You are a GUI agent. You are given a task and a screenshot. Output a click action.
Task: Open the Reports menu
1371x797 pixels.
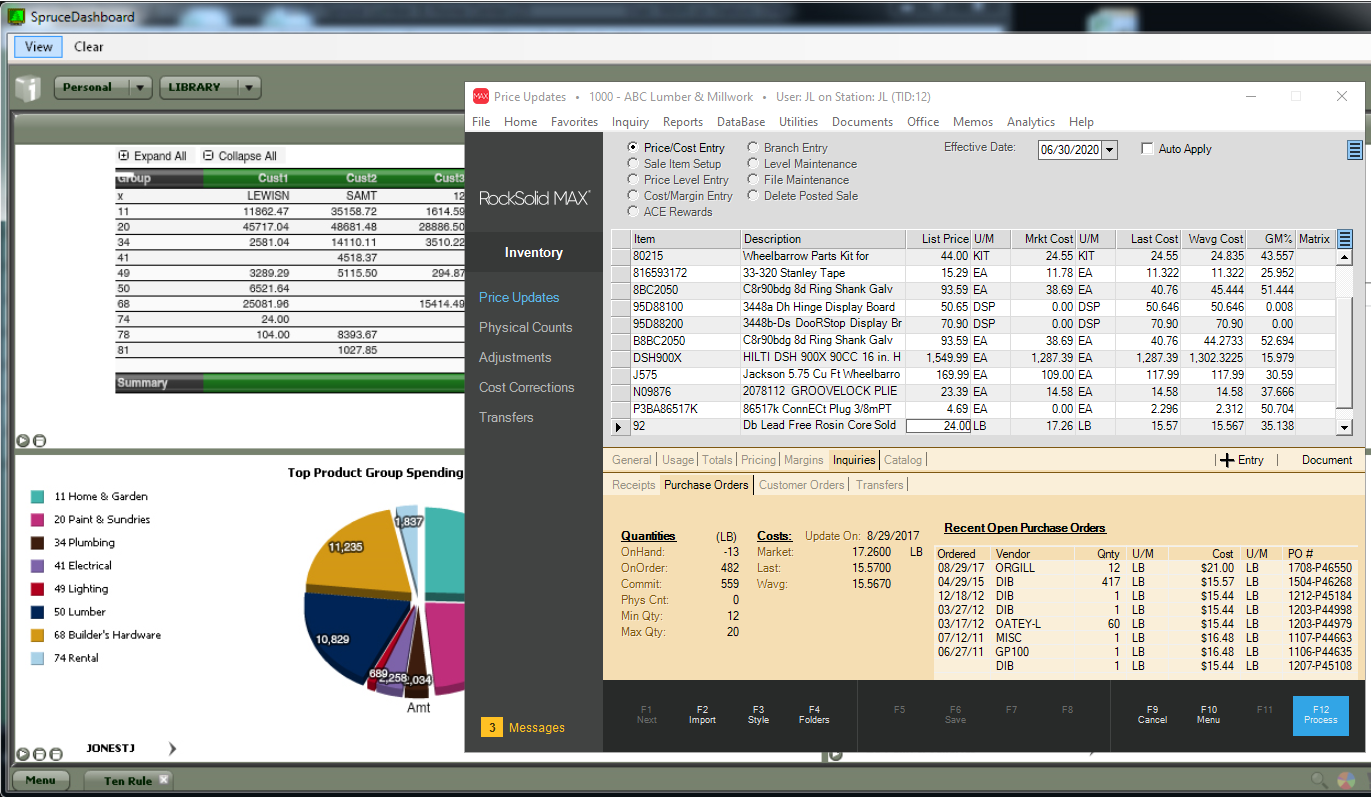[x=683, y=122]
